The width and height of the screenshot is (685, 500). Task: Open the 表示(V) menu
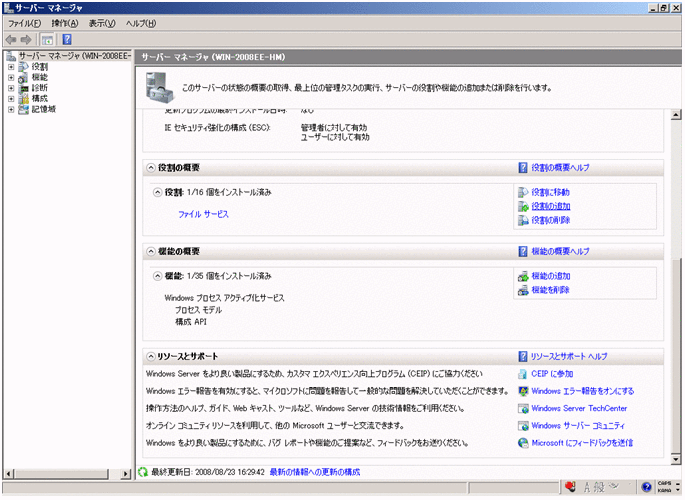(102, 24)
